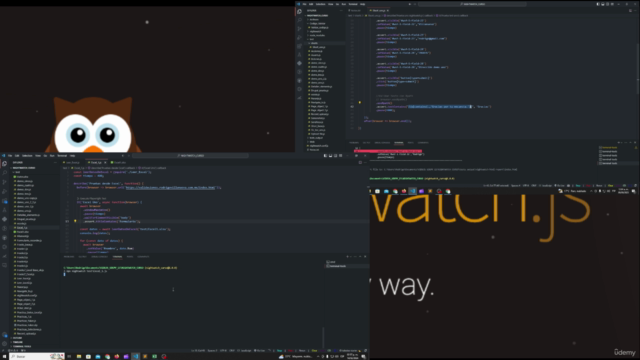640x360 pixels.
Task: Select the Excel_1.js editor tab
Action: coord(96,162)
